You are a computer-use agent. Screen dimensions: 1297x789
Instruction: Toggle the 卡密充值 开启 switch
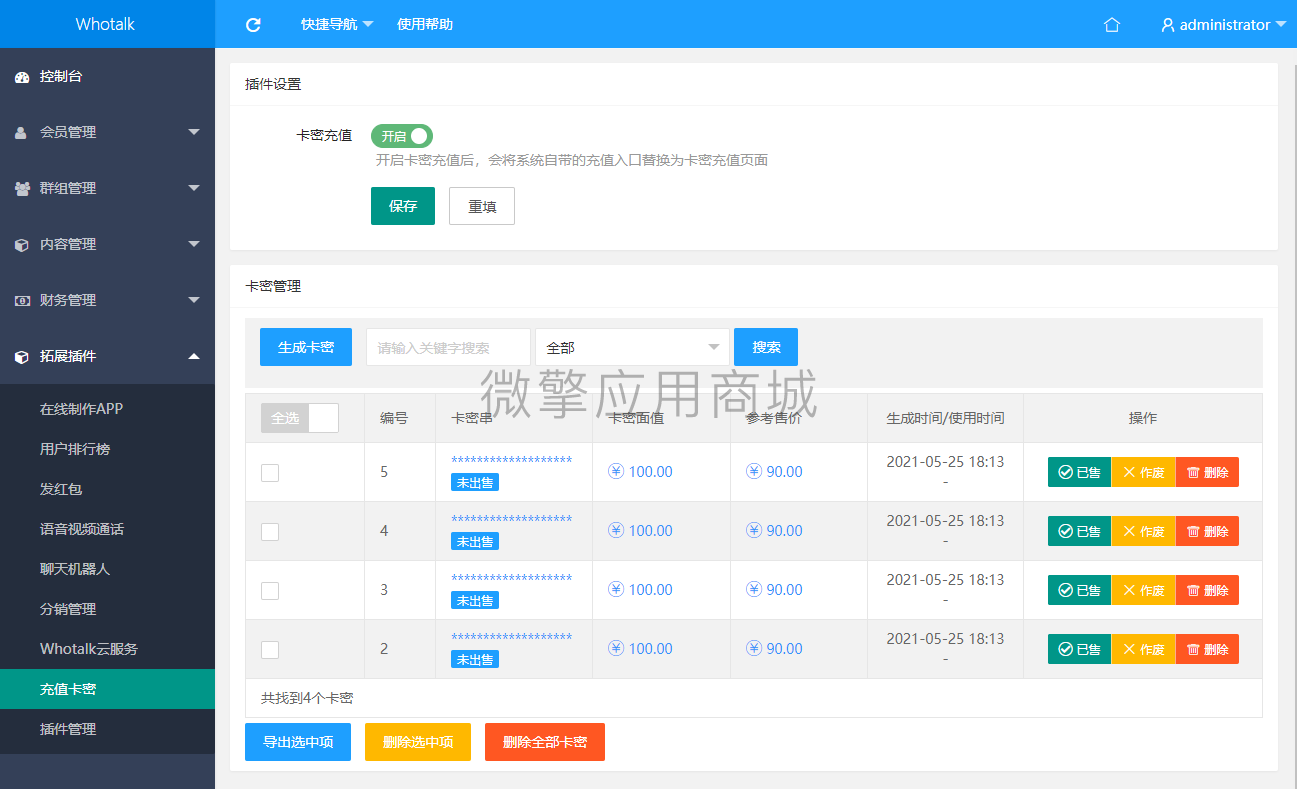coord(402,136)
